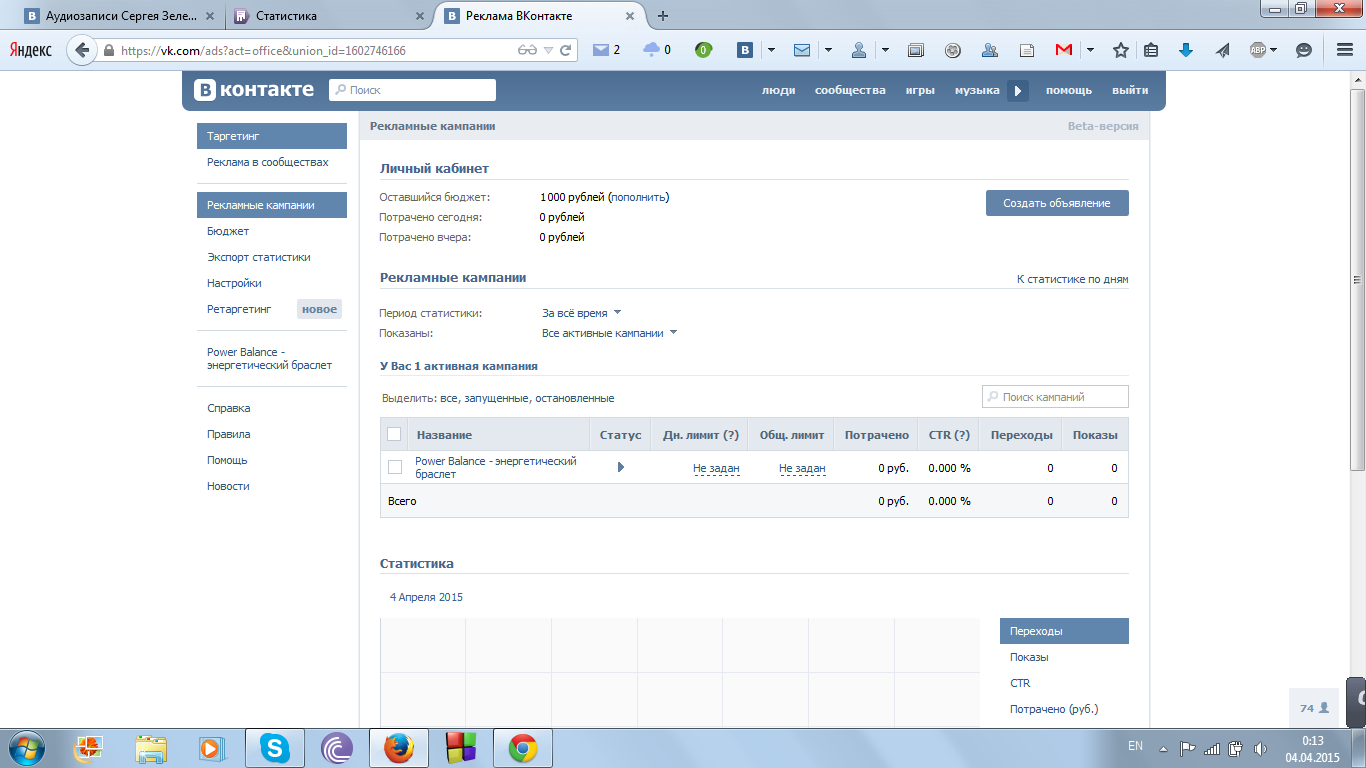Expand the 'Все активные кампании' dropdown
1366x768 pixels.
click(609, 333)
